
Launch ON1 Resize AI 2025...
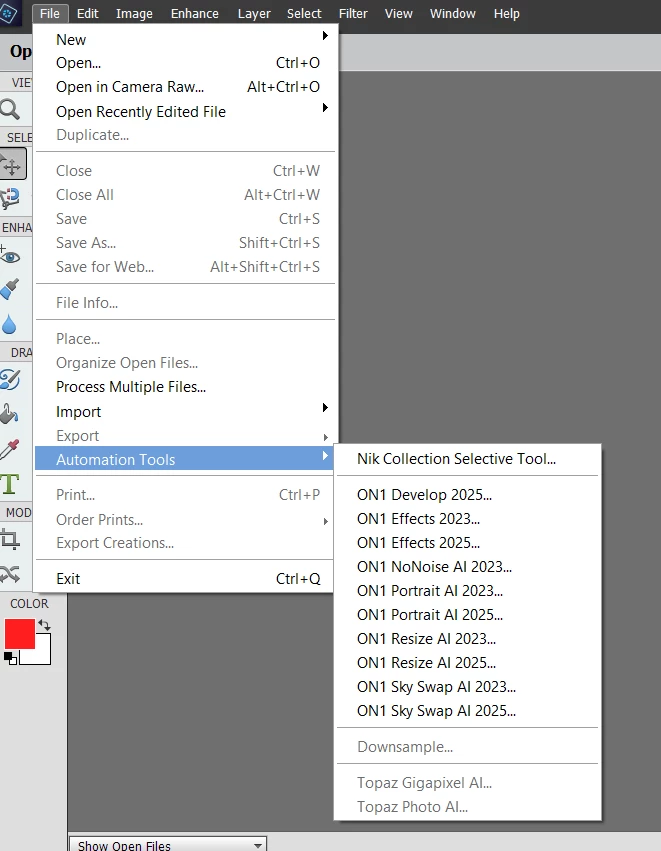point(468,662)
